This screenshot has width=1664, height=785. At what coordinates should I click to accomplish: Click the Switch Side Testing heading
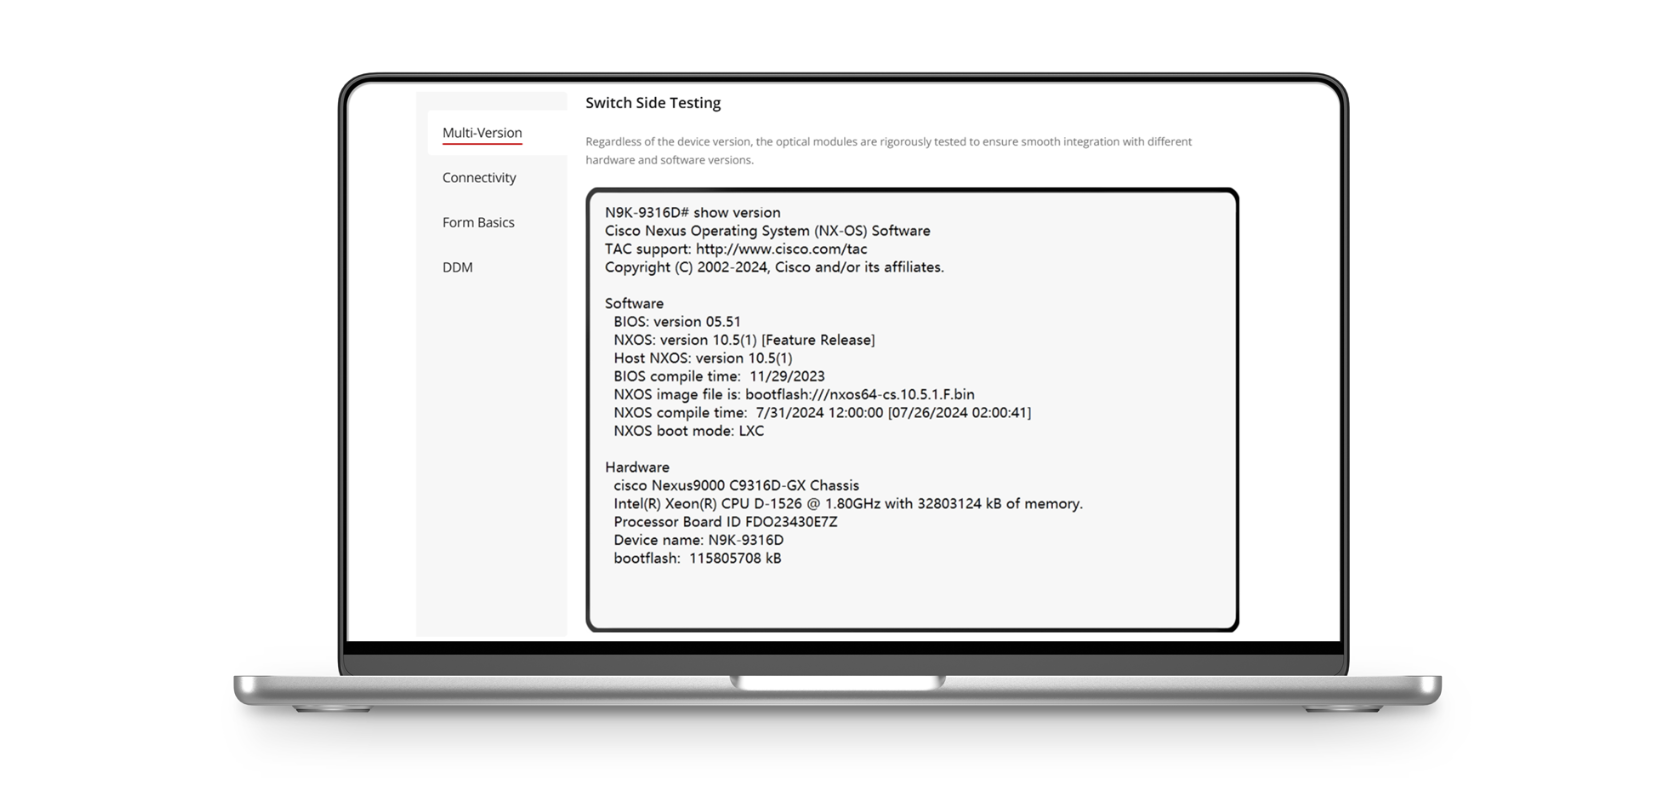pos(653,103)
